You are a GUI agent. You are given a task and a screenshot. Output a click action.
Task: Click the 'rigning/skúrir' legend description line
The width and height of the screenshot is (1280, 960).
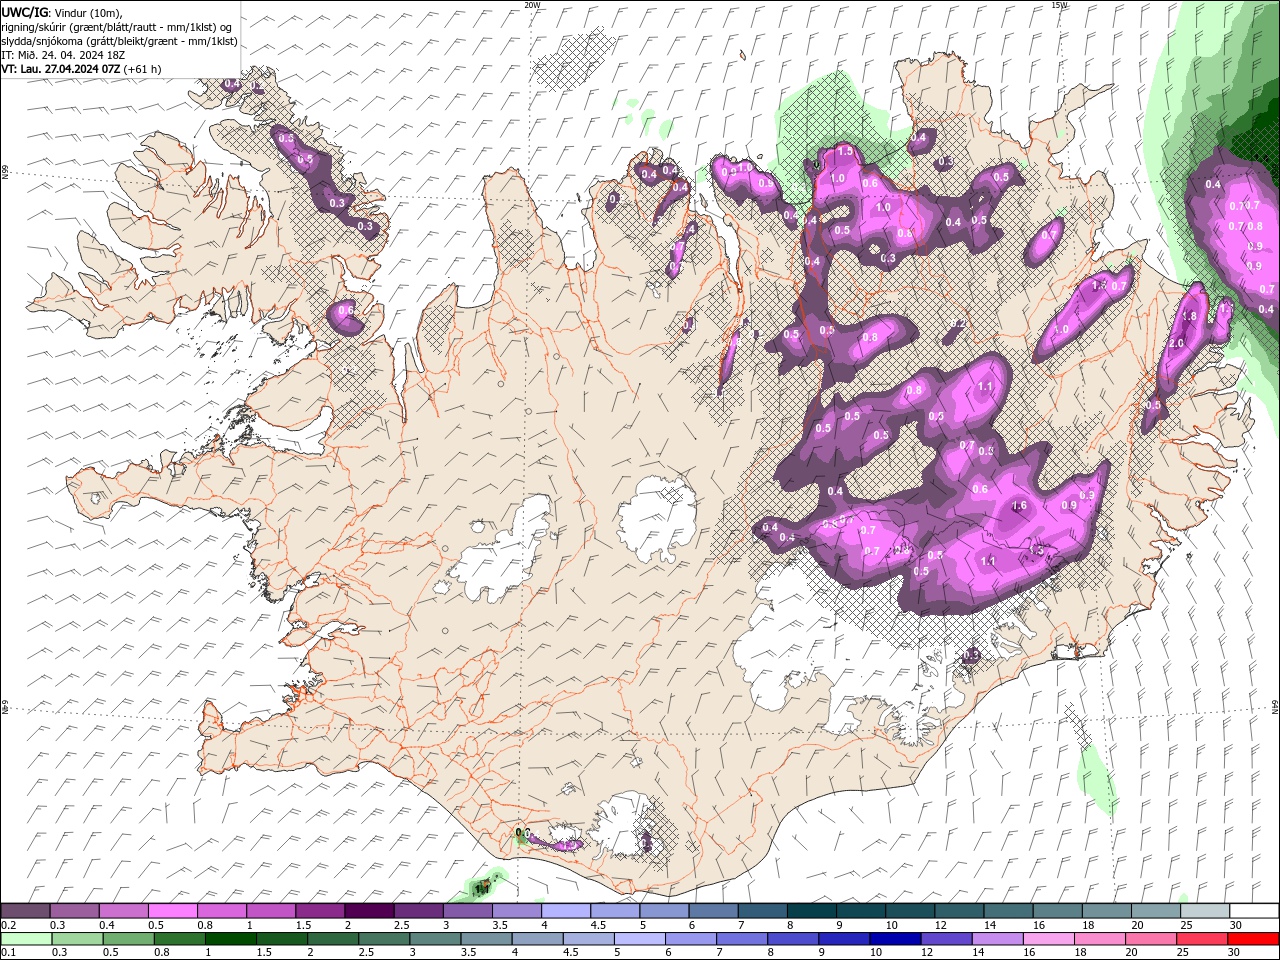[117, 27]
